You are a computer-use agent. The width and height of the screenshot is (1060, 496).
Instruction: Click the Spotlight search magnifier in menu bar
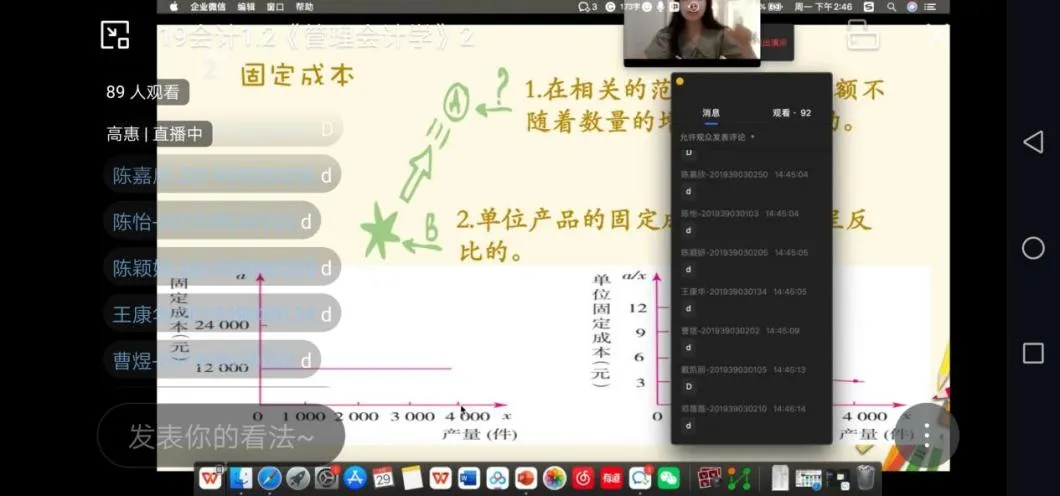coord(889,7)
